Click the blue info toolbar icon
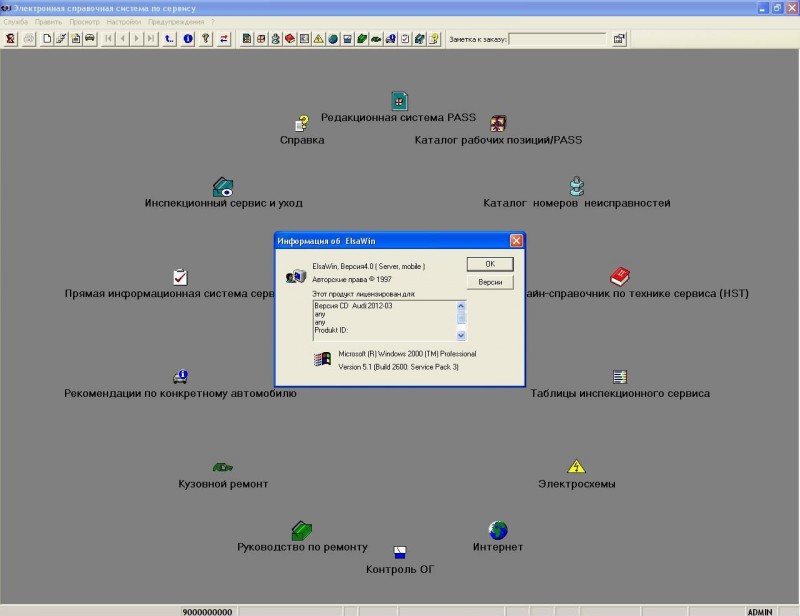 point(187,39)
